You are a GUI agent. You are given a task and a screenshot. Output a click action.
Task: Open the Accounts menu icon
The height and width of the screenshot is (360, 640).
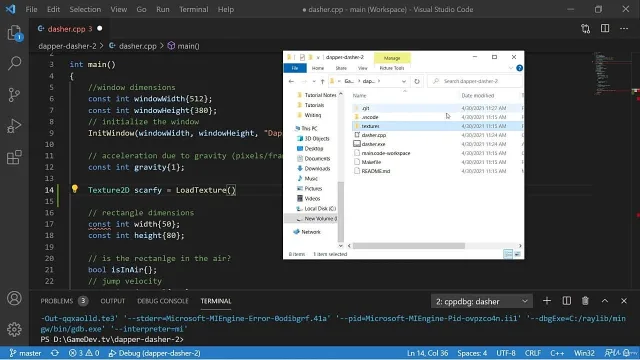[x=14, y=298]
